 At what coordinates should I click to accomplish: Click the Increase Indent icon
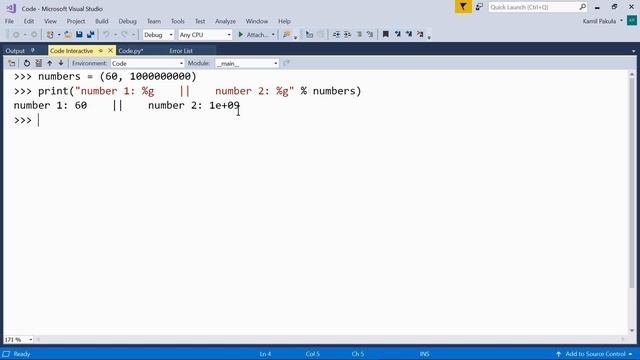[347, 35]
